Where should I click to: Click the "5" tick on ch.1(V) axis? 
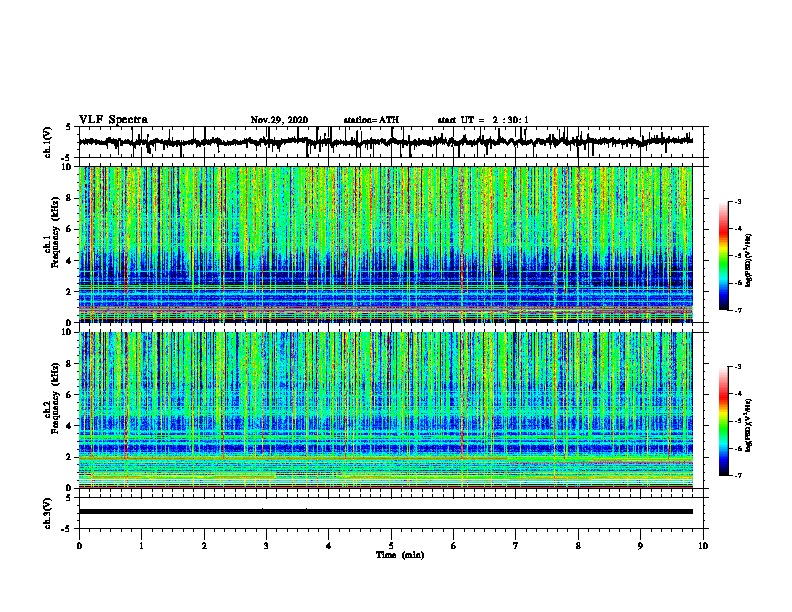coord(69,127)
